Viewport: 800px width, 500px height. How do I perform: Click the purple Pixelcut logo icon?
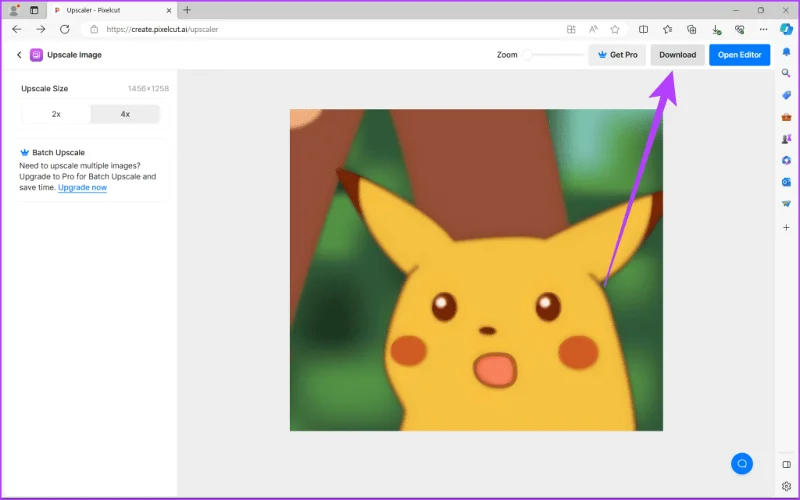point(36,55)
